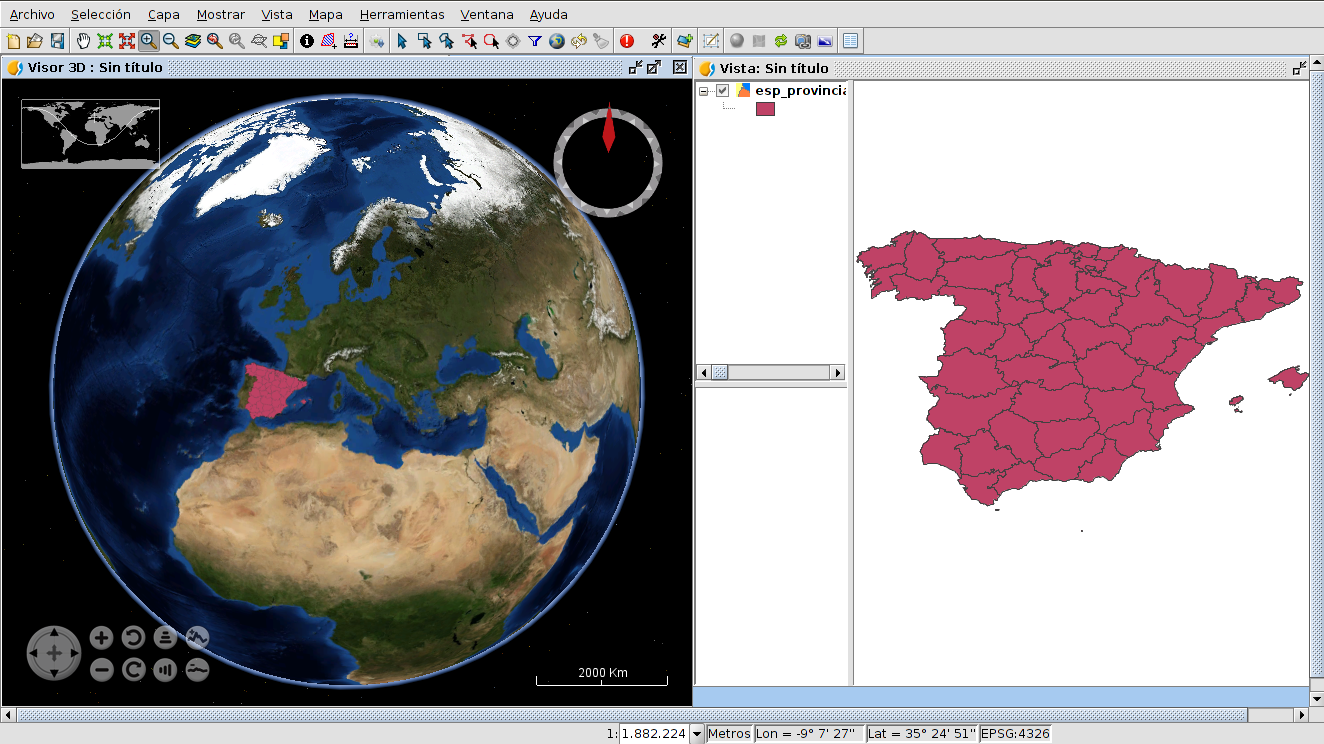Click the attribute table icon in toolbar

click(x=850, y=41)
